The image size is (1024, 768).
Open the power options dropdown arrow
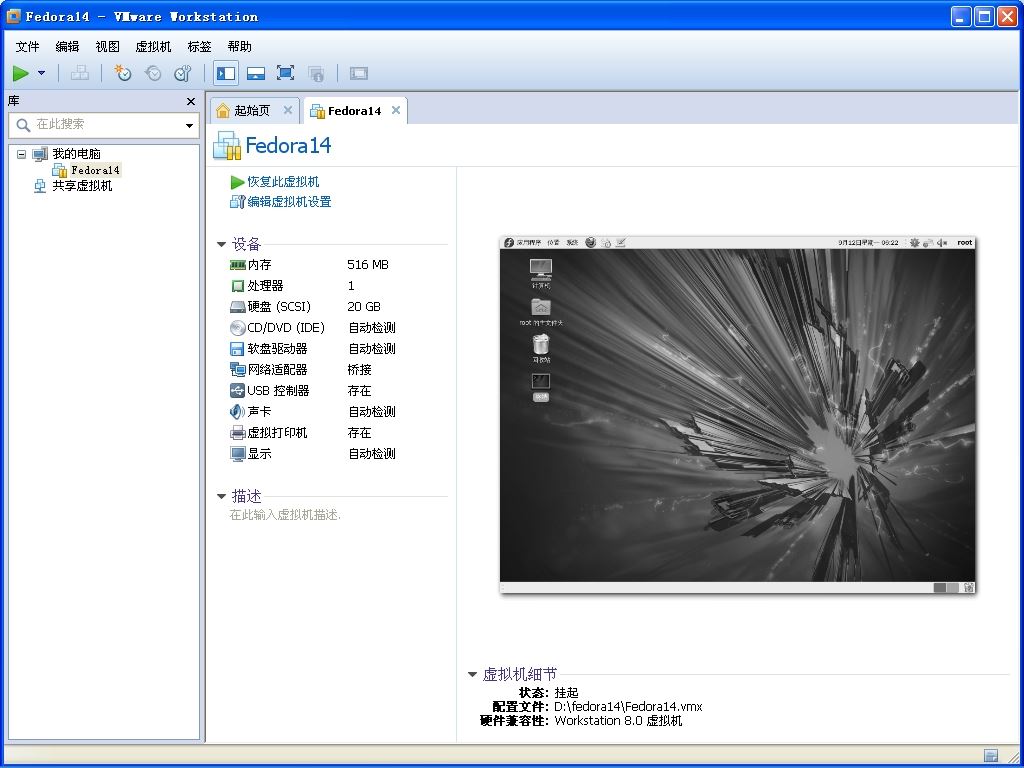pyautogui.click(x=42, y=73)
